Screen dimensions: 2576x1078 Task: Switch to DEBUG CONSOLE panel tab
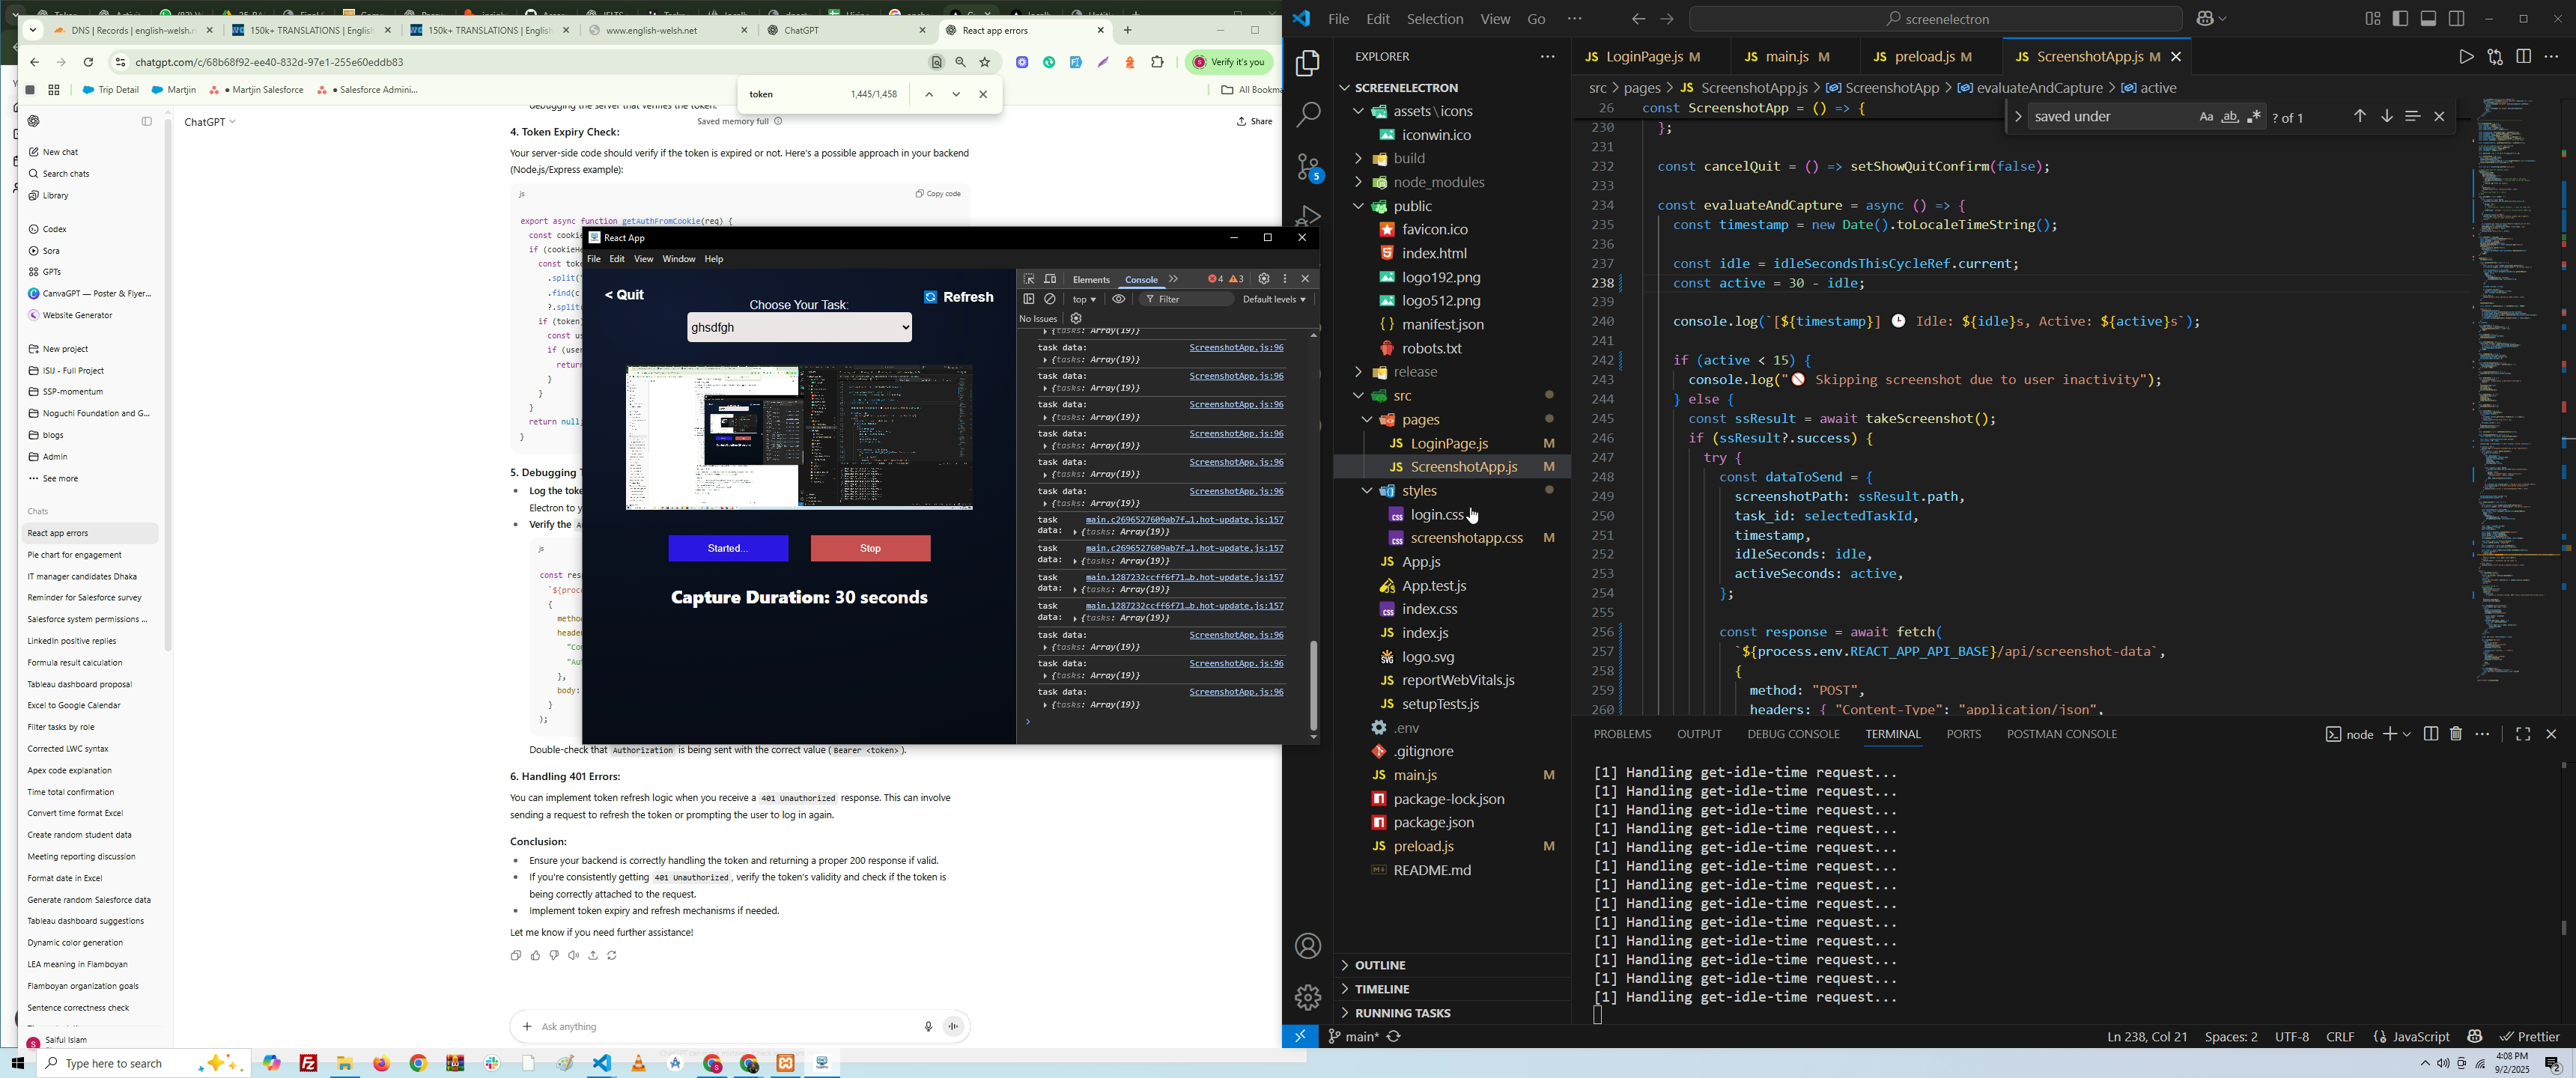tap(1793, 734)
